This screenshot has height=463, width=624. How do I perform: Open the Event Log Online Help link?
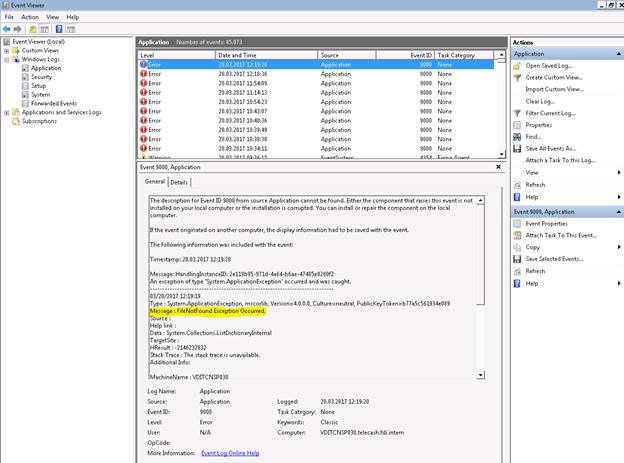(x=230, y=453)
